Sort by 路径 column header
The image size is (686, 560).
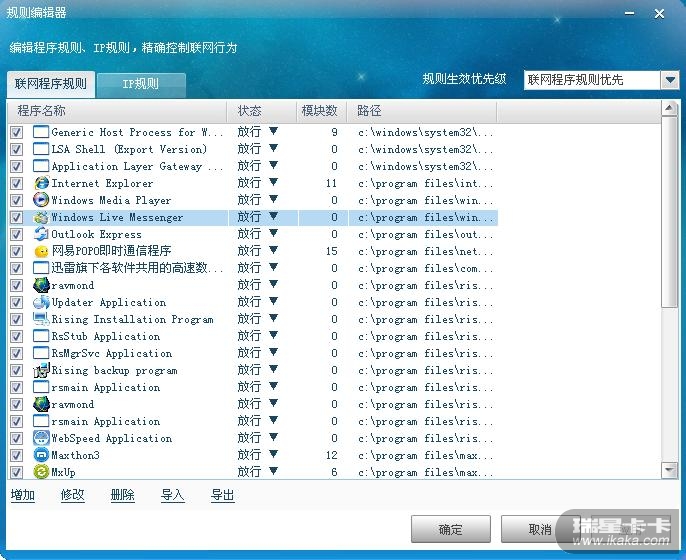tap(422, 111)
